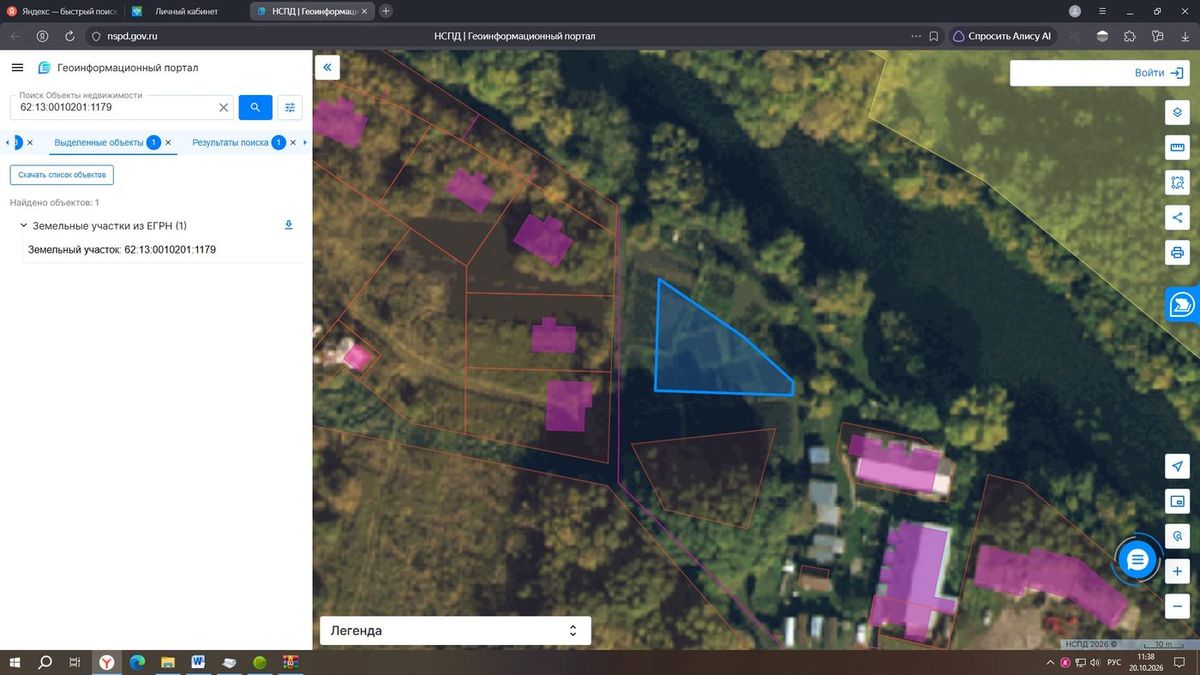
Task: Zoom out on the map
Action: pyautogui.click(x=1177, y=606)
